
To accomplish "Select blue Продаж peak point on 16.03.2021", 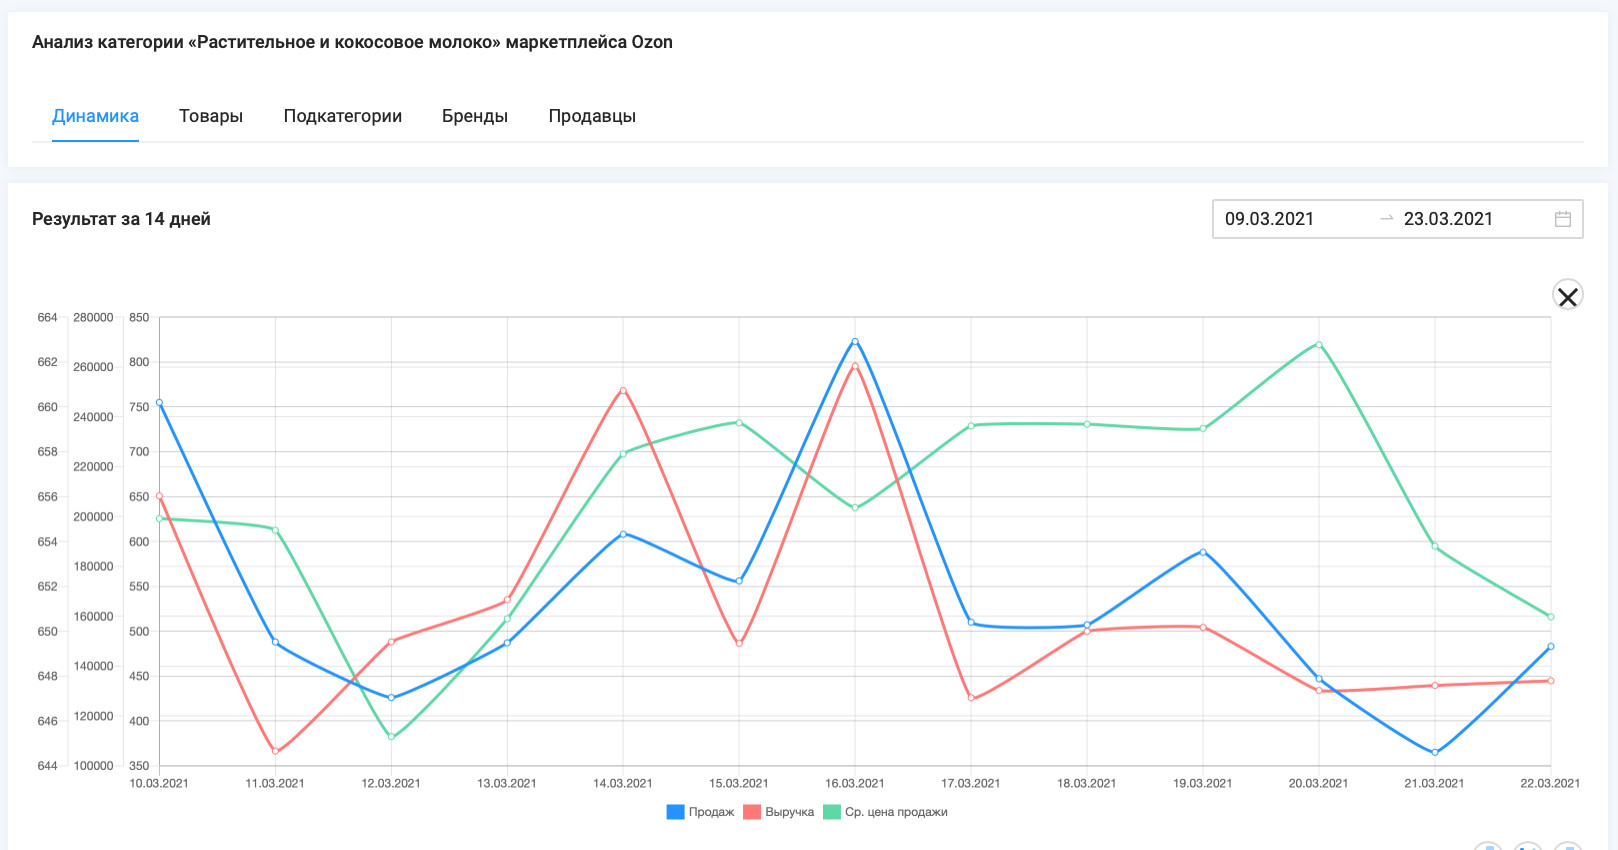I will tap(855, 341).
